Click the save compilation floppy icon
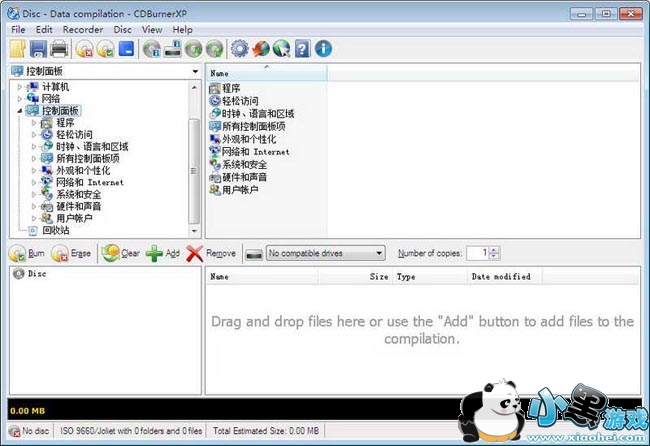650x446 pixels. 38,49
